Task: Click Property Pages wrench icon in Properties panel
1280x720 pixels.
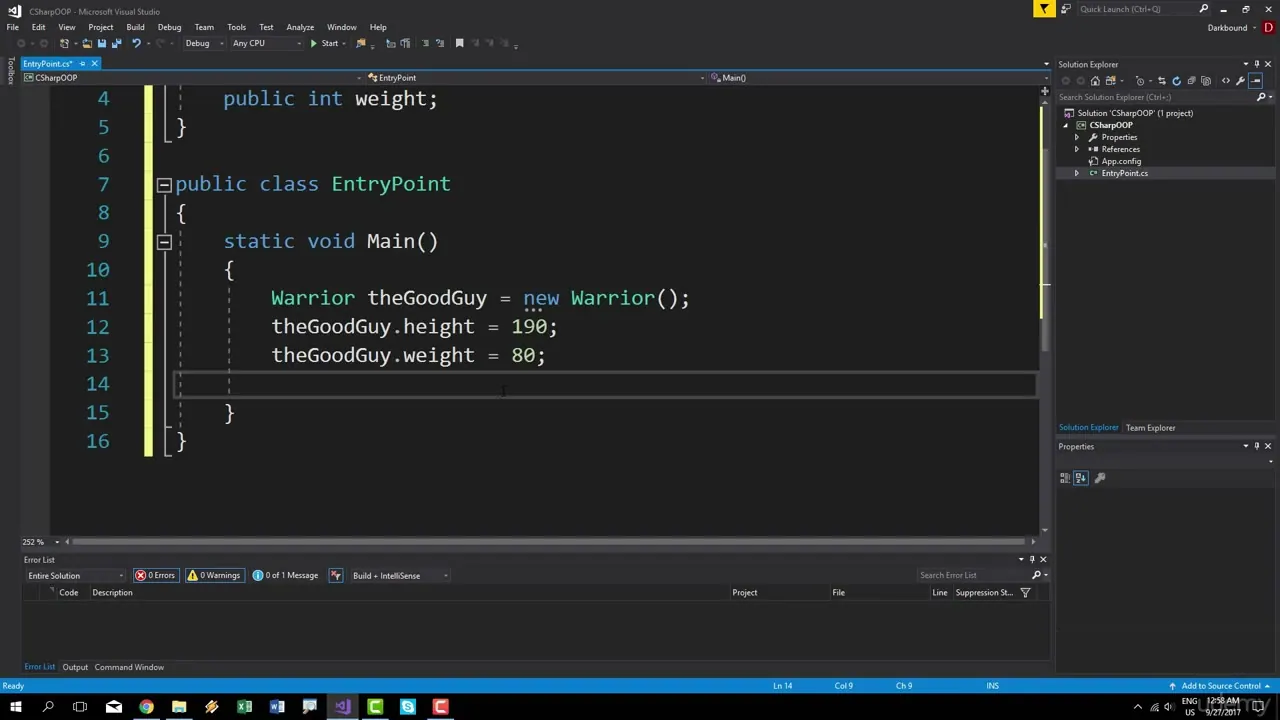Action: tap(1100, 478)
